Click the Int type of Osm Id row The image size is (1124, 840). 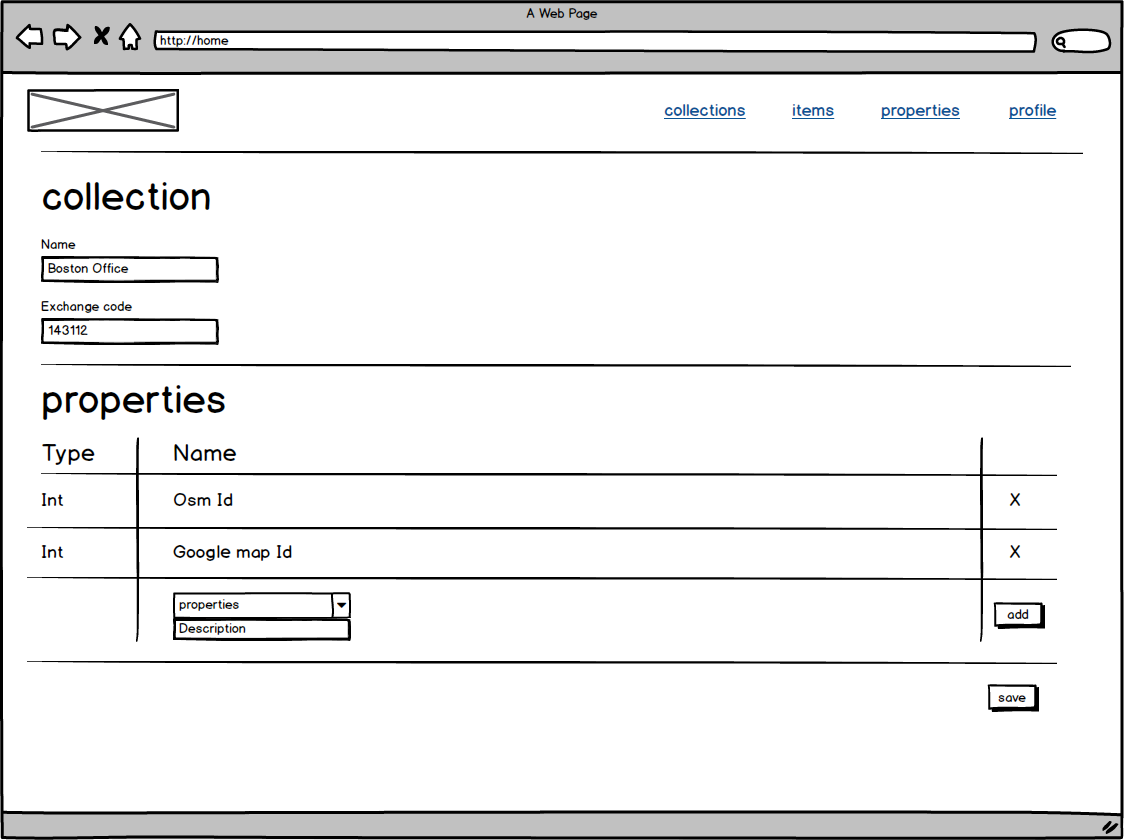[52, 500]
